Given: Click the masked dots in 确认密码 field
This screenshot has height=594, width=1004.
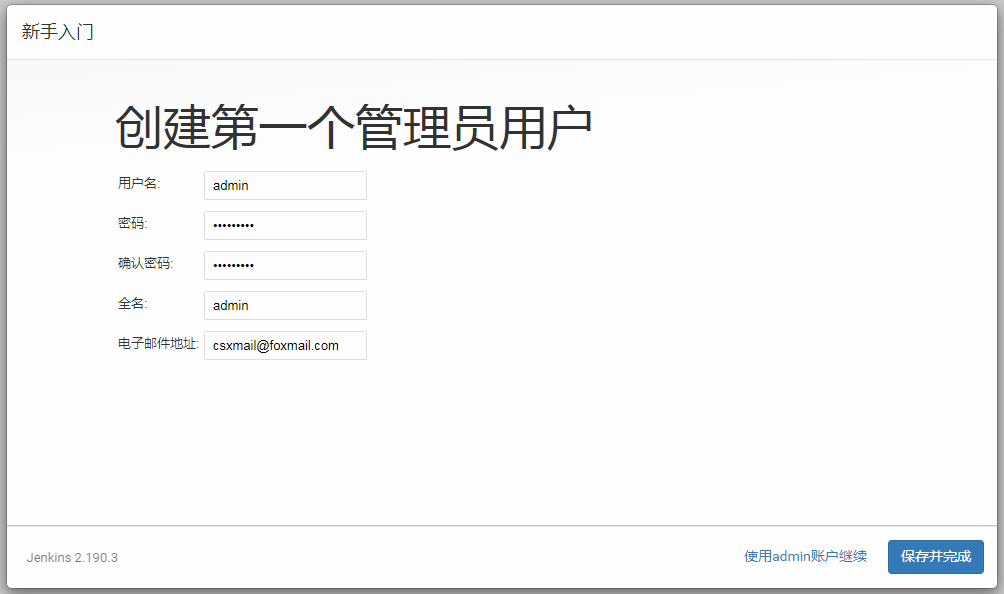Looking at the screenshot, I should pos(234,266).
